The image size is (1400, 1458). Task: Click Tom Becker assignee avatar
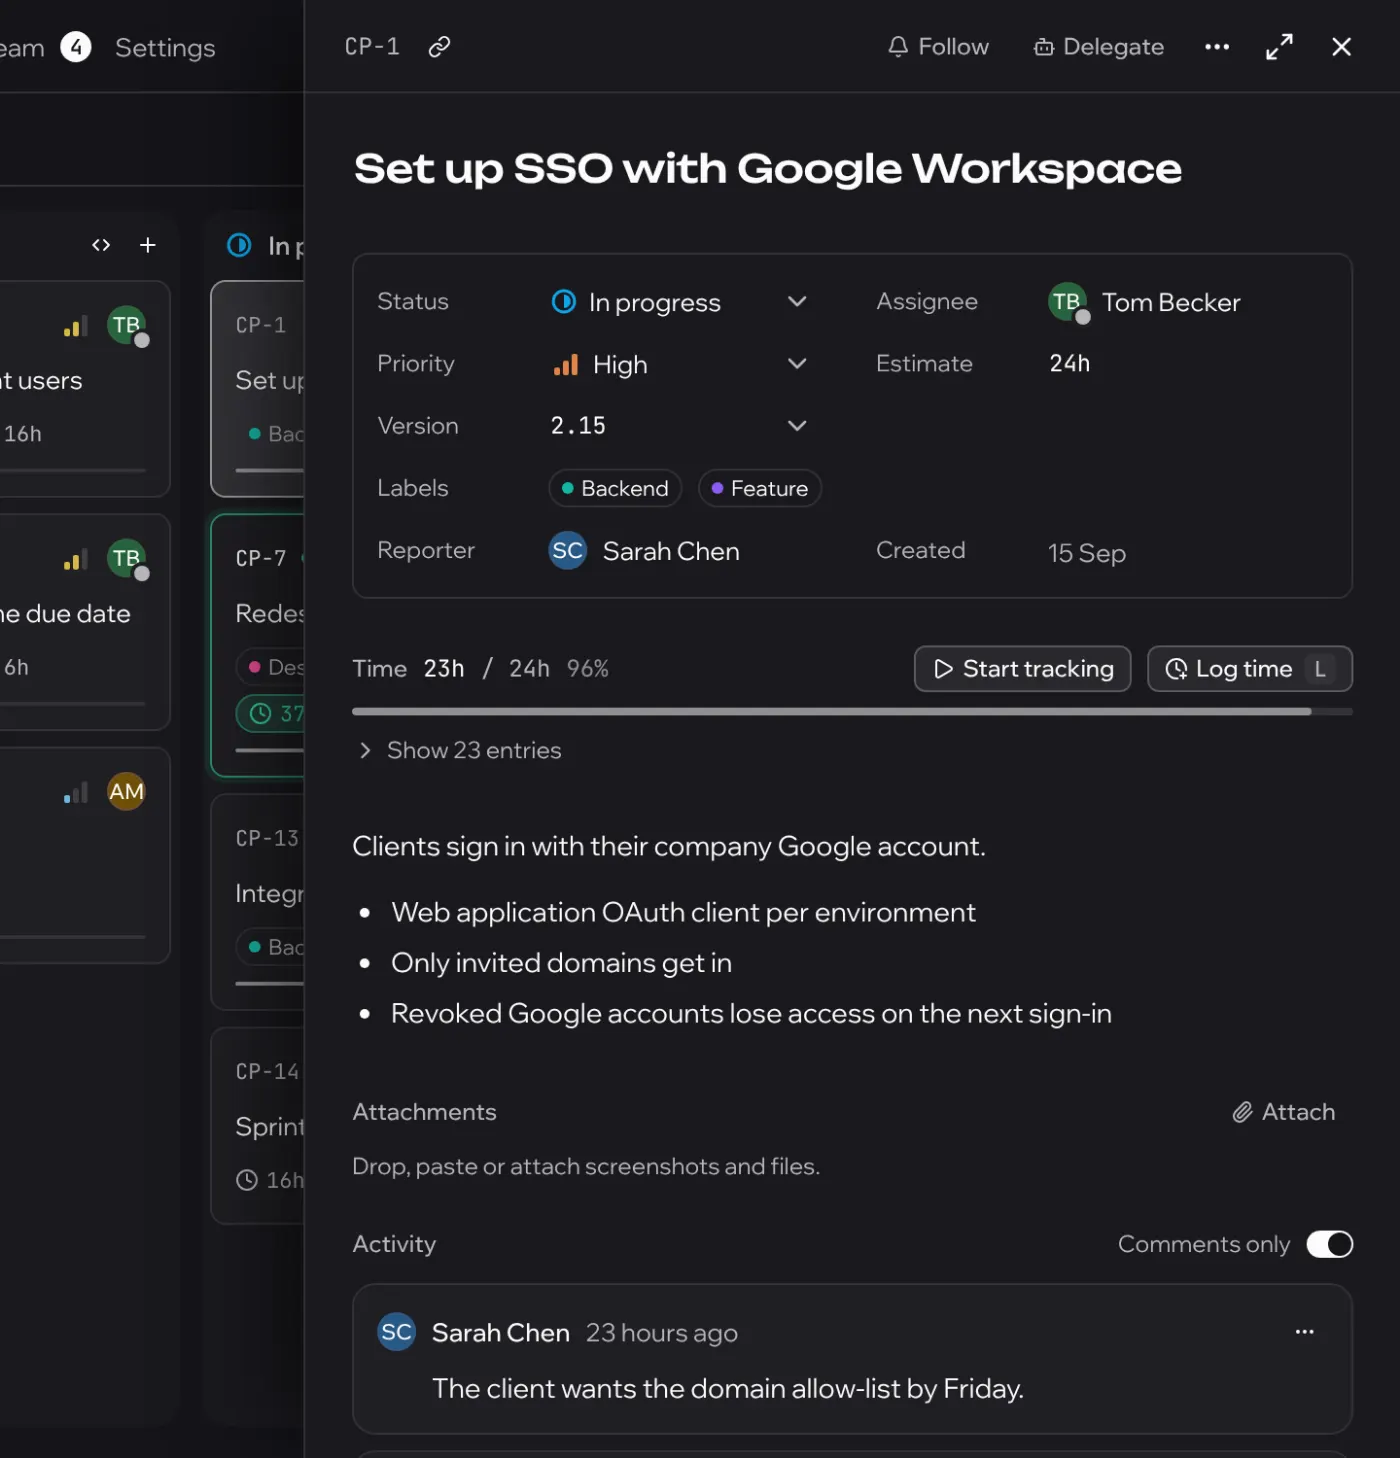click(1068, 302)
